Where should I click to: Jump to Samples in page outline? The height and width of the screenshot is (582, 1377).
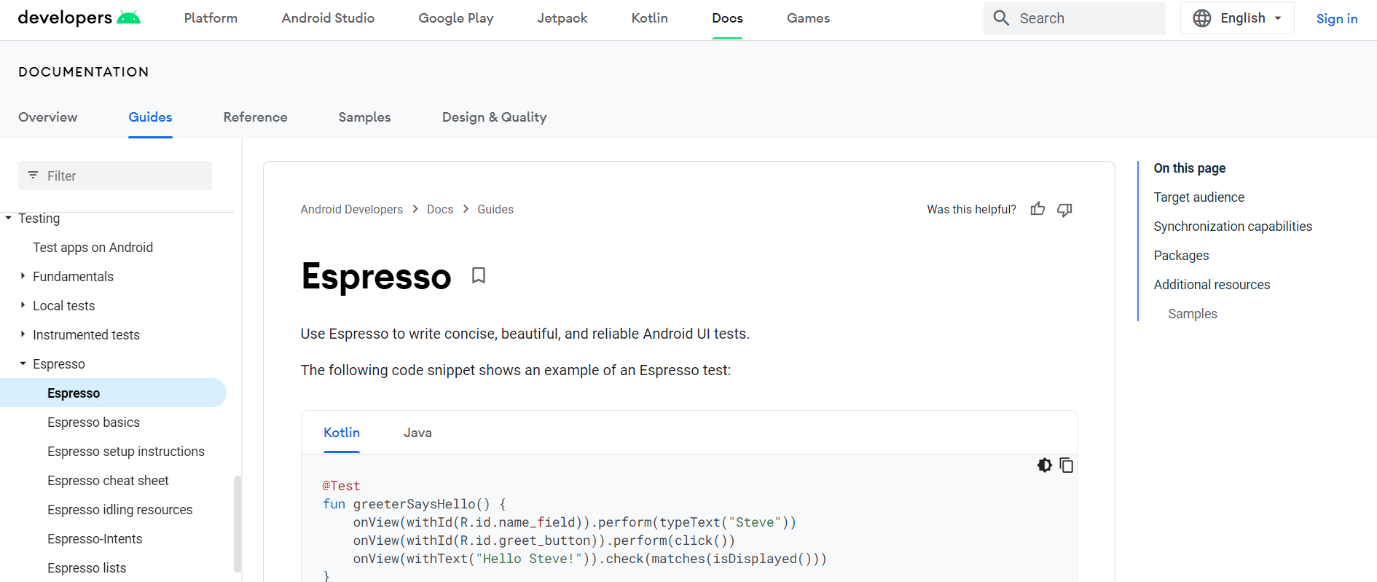coord(1193,313)
